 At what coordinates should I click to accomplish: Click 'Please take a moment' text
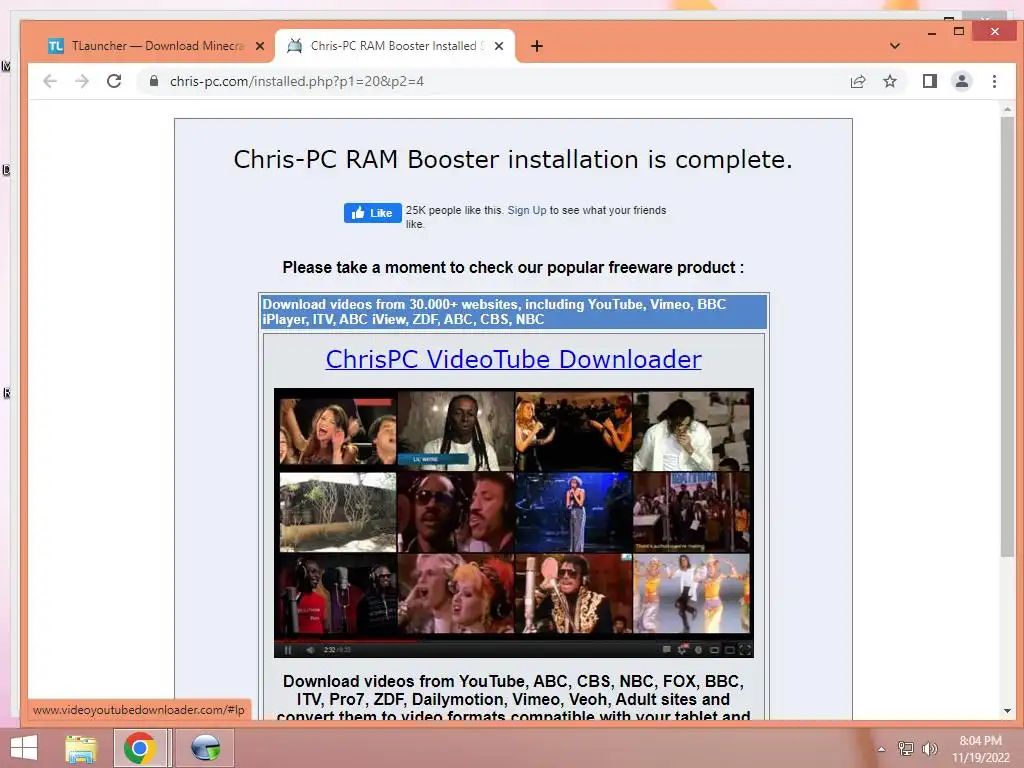click(513, 267)
